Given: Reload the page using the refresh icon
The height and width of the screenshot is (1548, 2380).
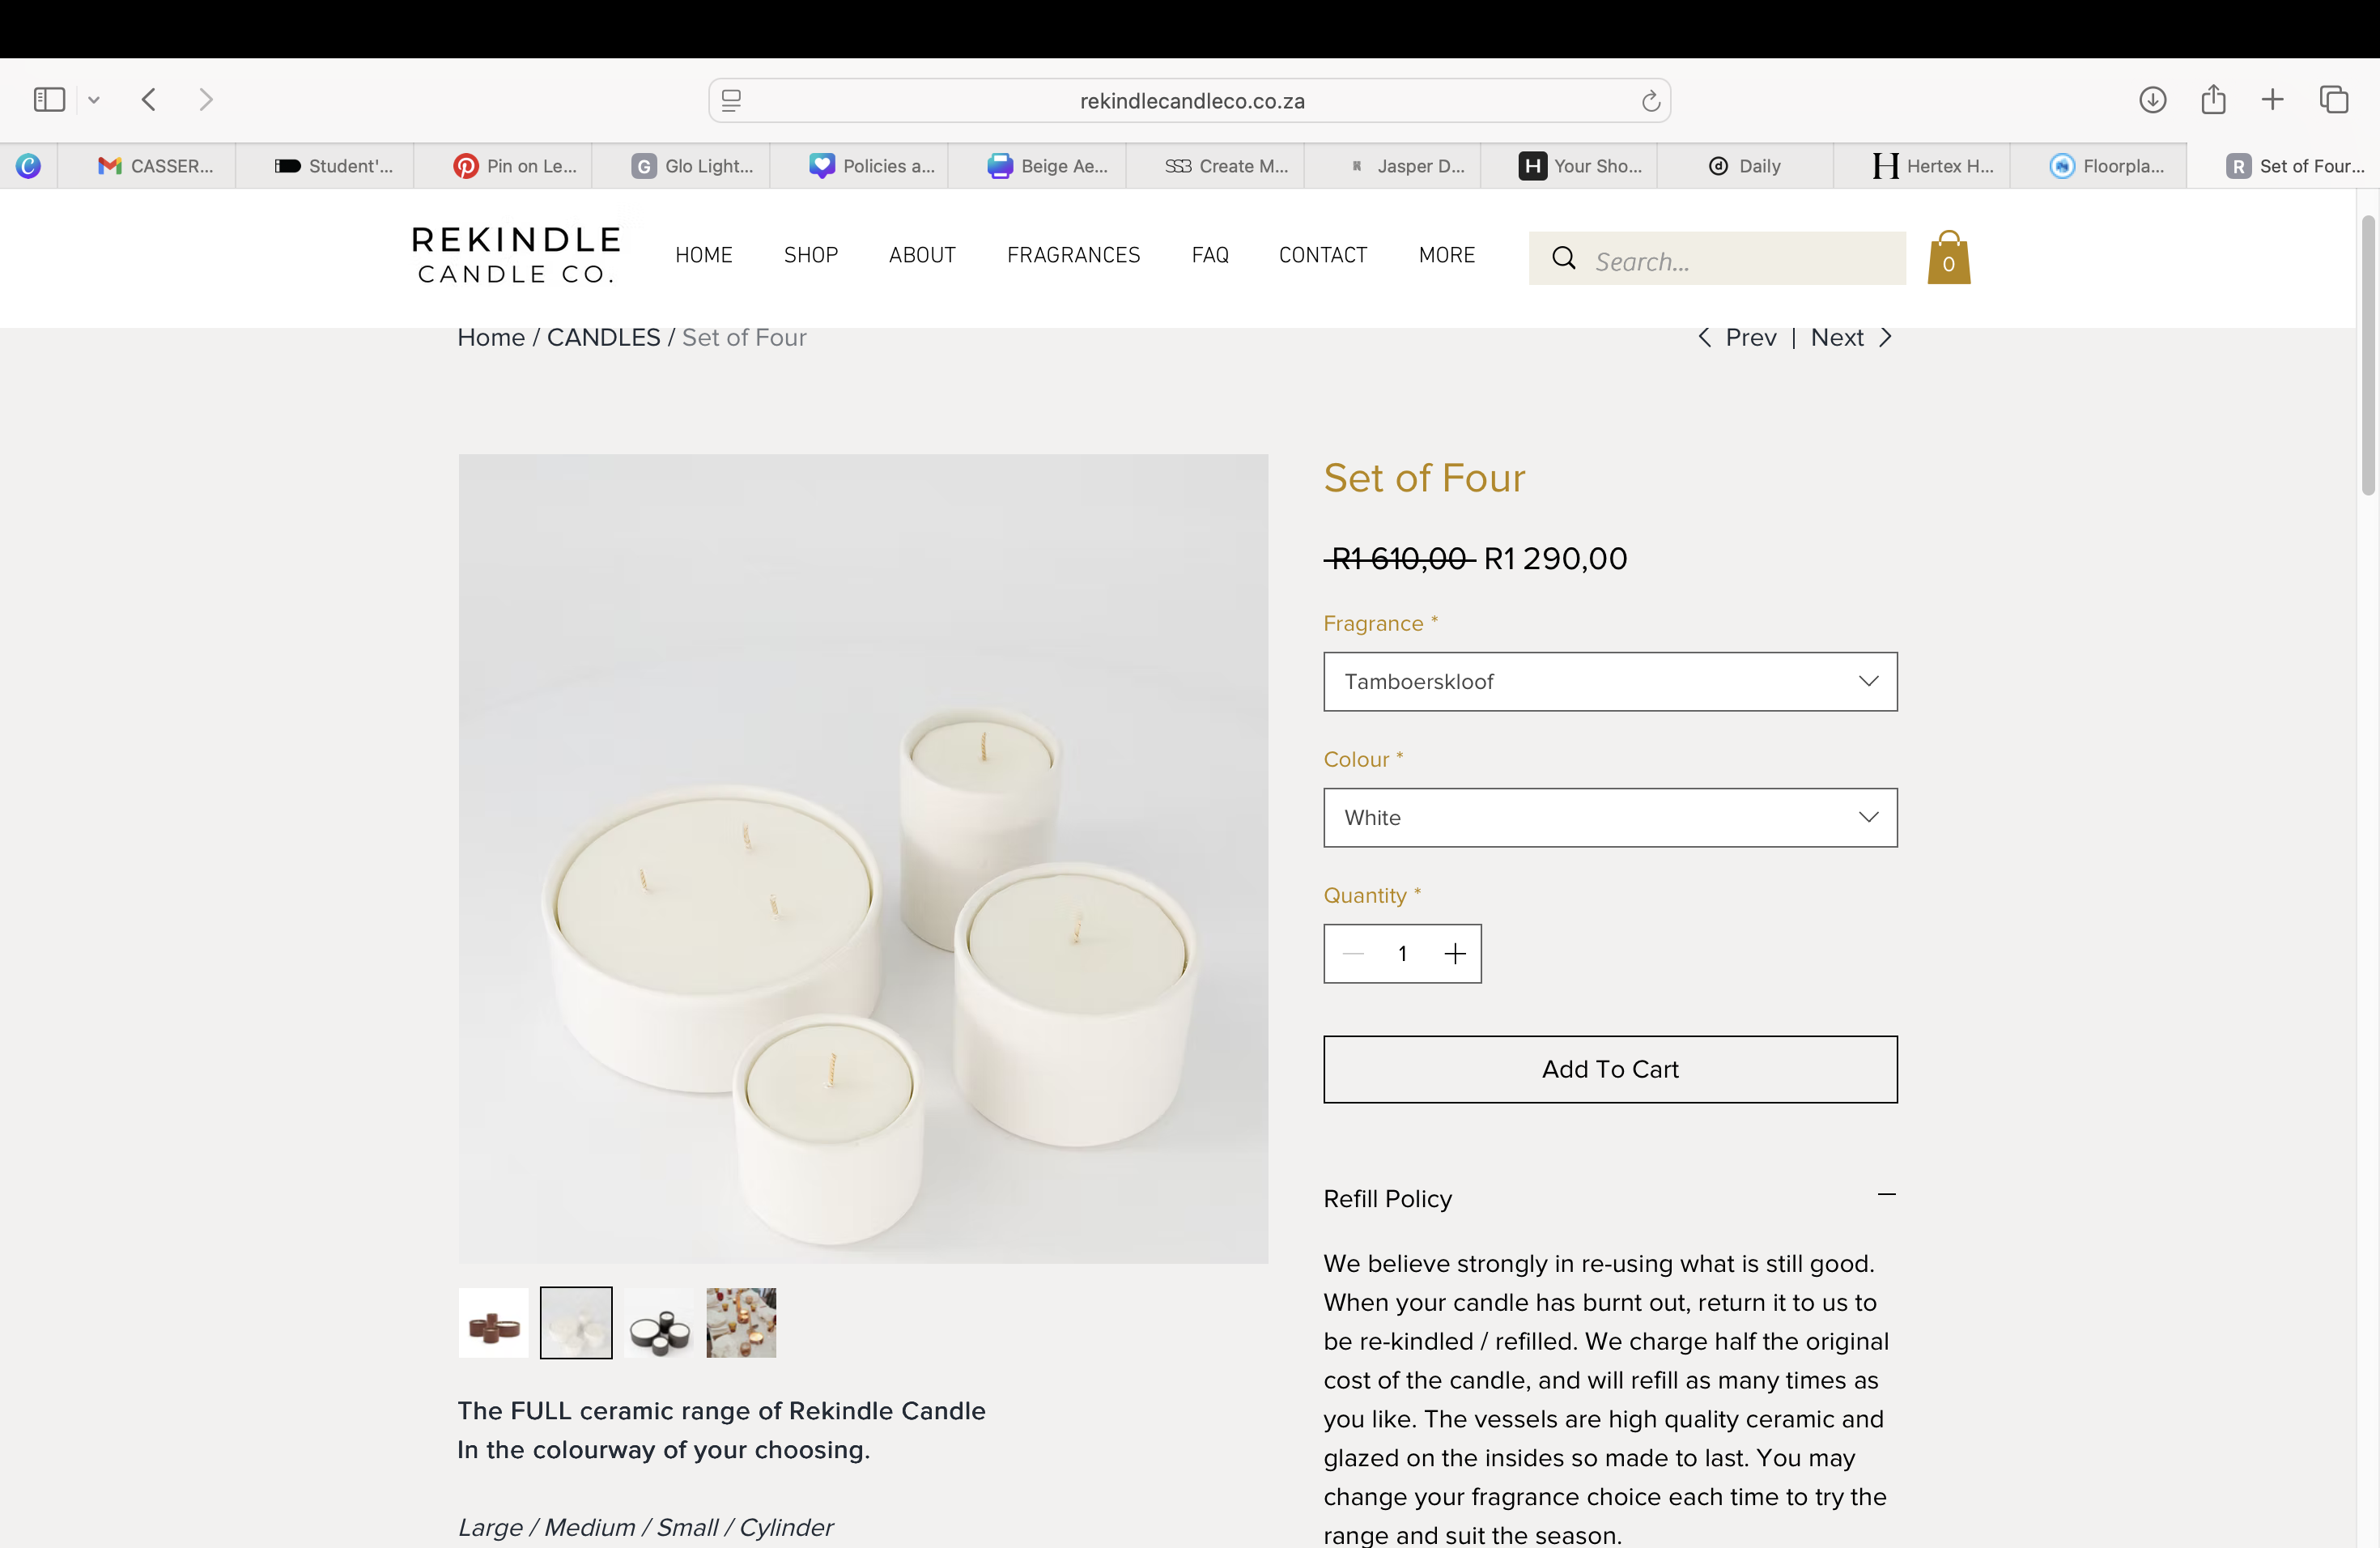Looking at the screenshot, I should point(1650,101).
